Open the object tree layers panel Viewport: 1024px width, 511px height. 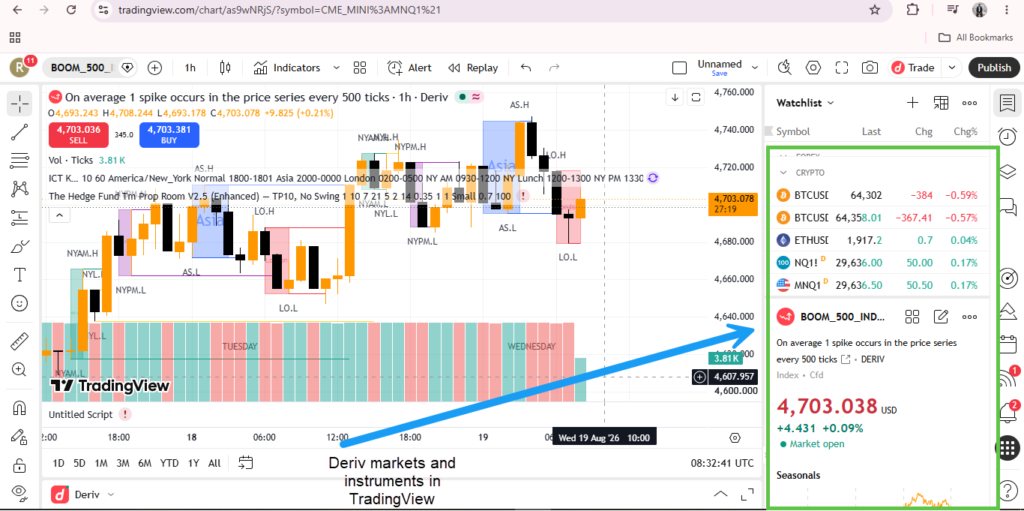(x=1008, y=172)
